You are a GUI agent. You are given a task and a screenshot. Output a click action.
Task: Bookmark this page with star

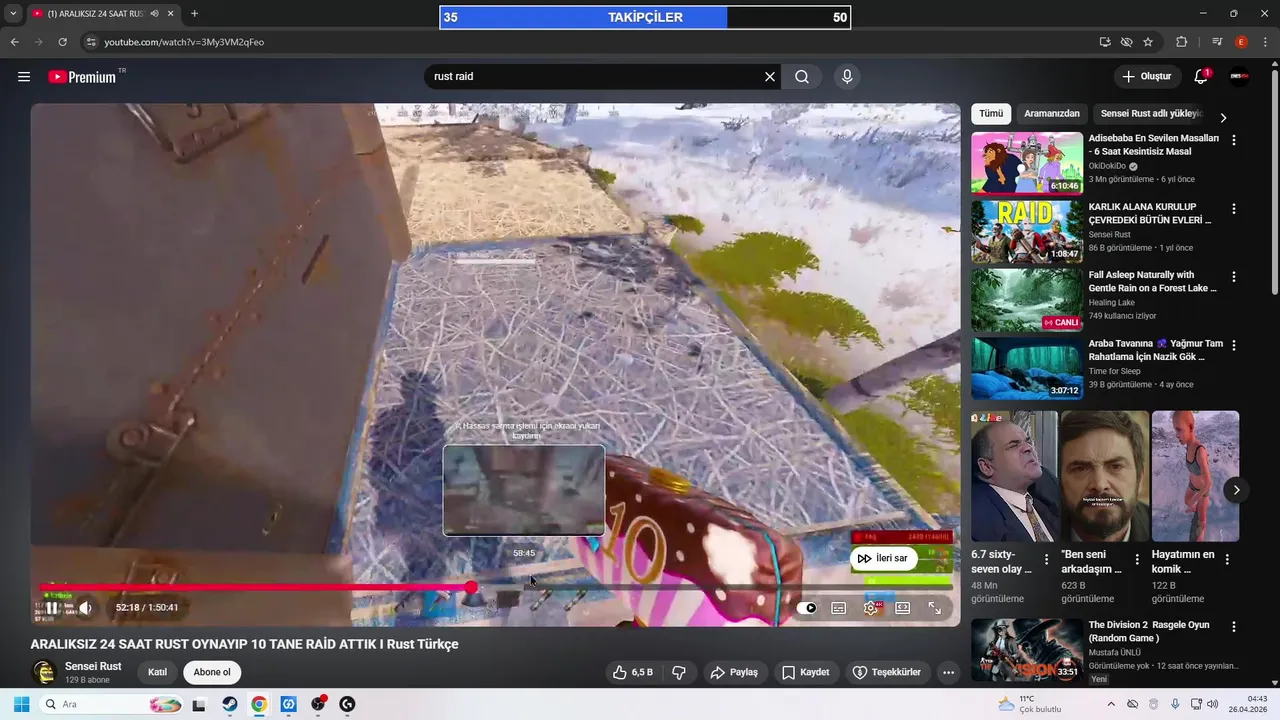point(1148,42)
